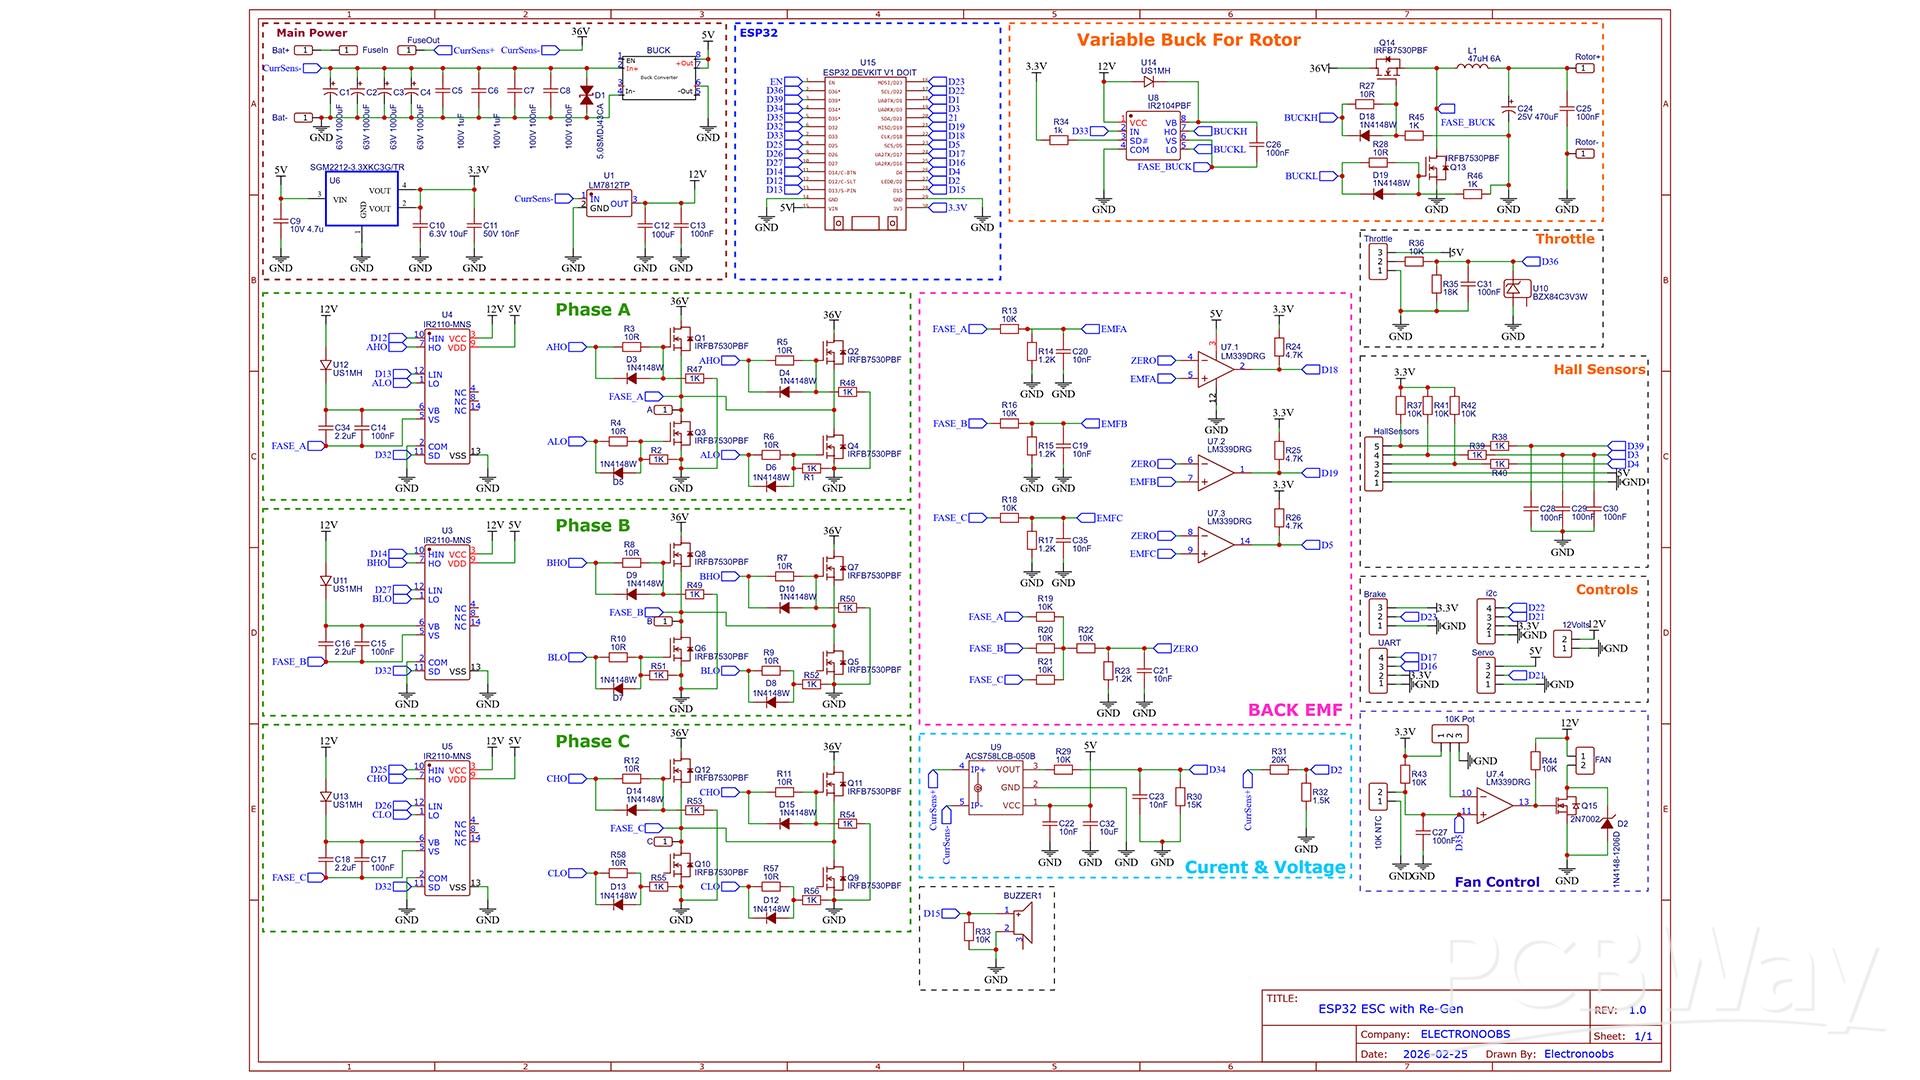Select the Company value ELECTRONOOBS

point(1465,1034)
